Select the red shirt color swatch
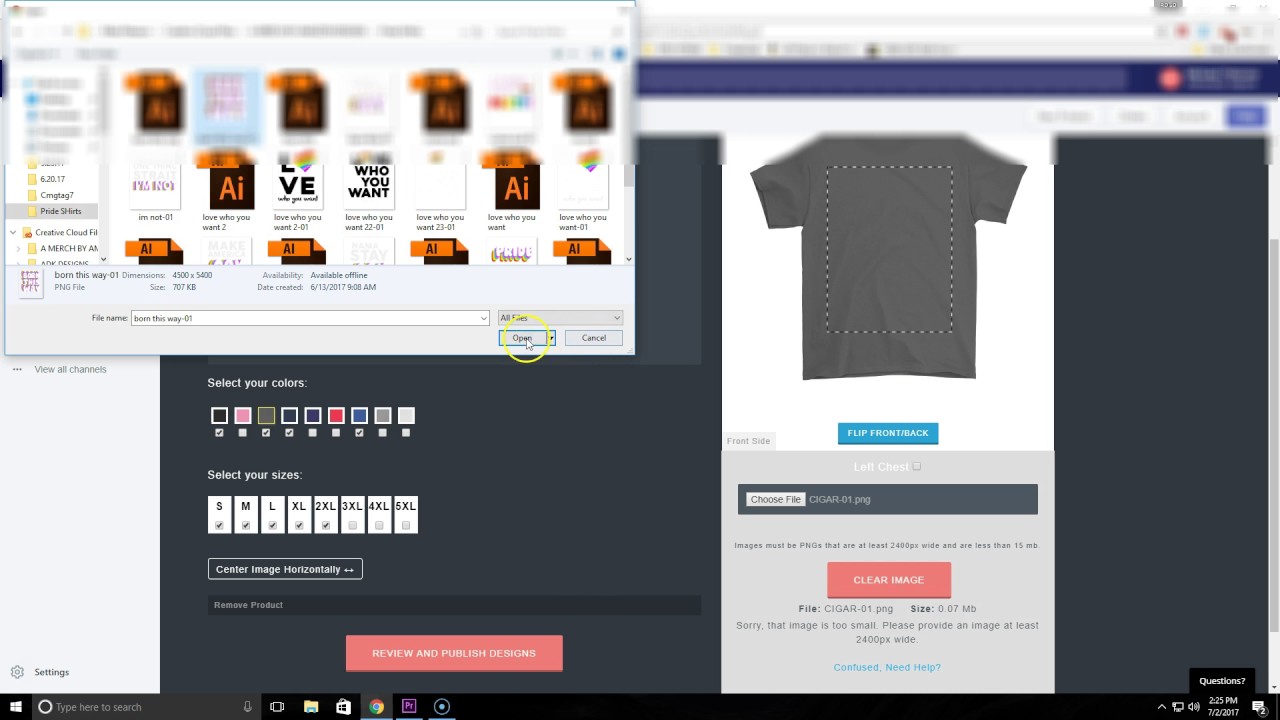The height and width of the screenshot is (720, 1280). [336, 415]
